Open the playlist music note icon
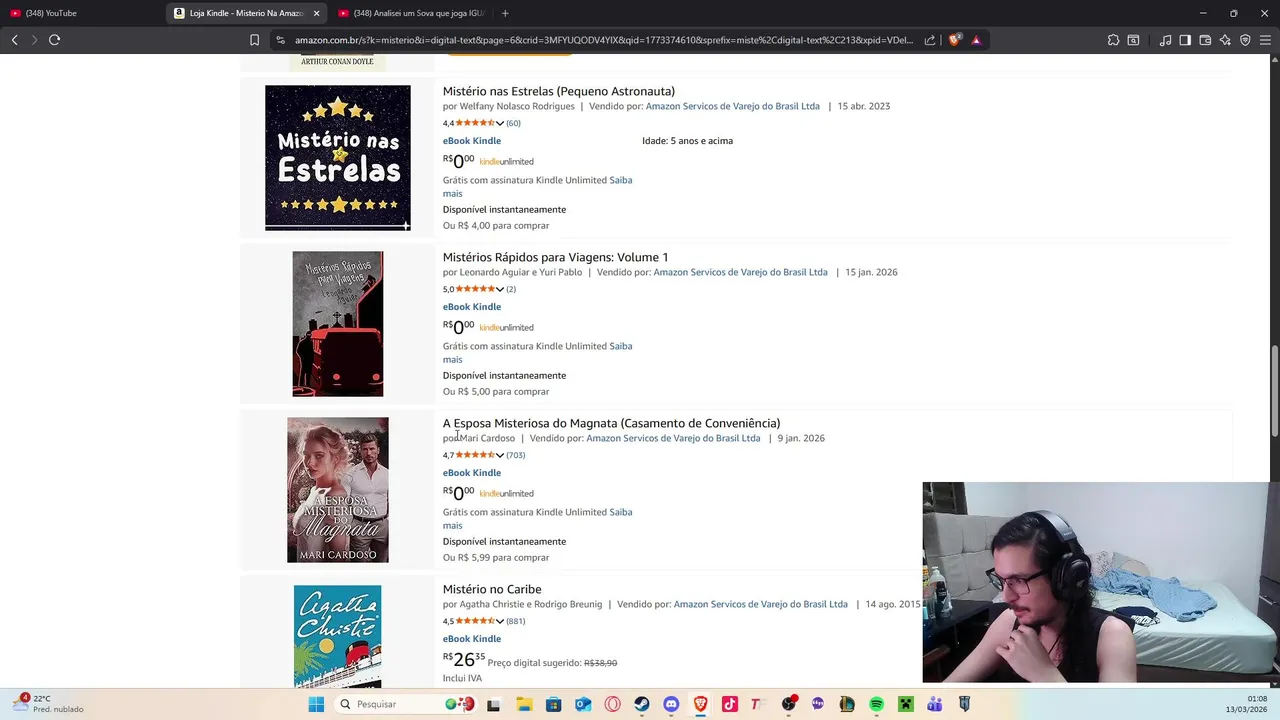The width and height of the screenshot is (1280, 720). click(1165, 40)
